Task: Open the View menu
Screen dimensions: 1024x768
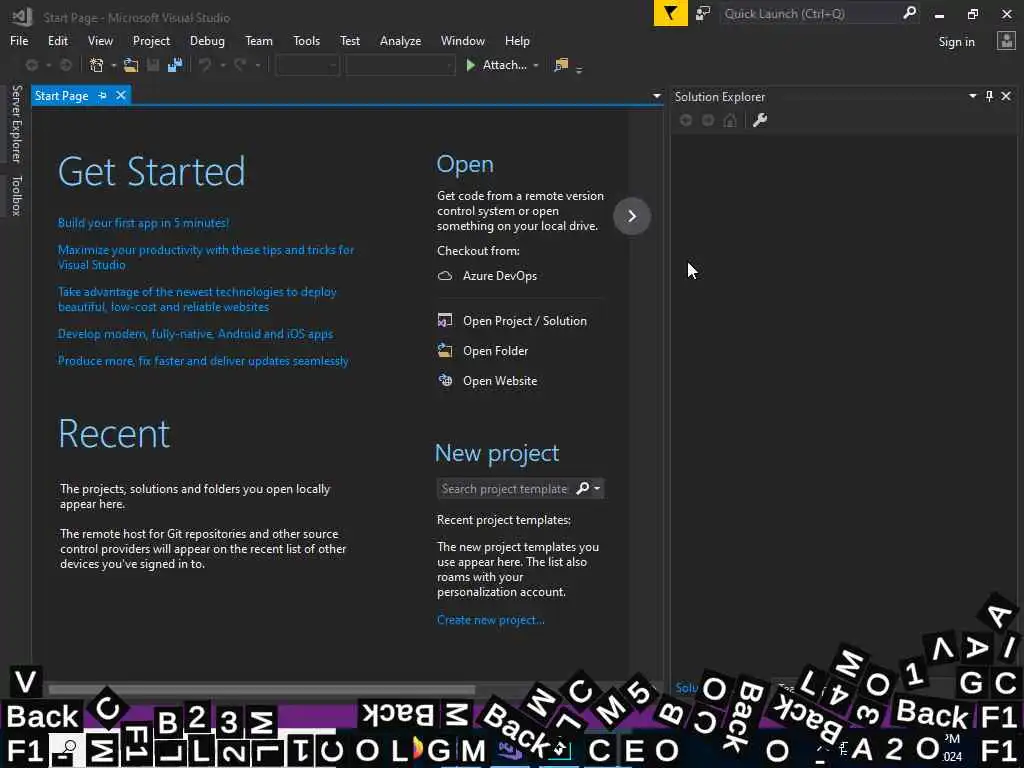Action: (x=100, y=40)
